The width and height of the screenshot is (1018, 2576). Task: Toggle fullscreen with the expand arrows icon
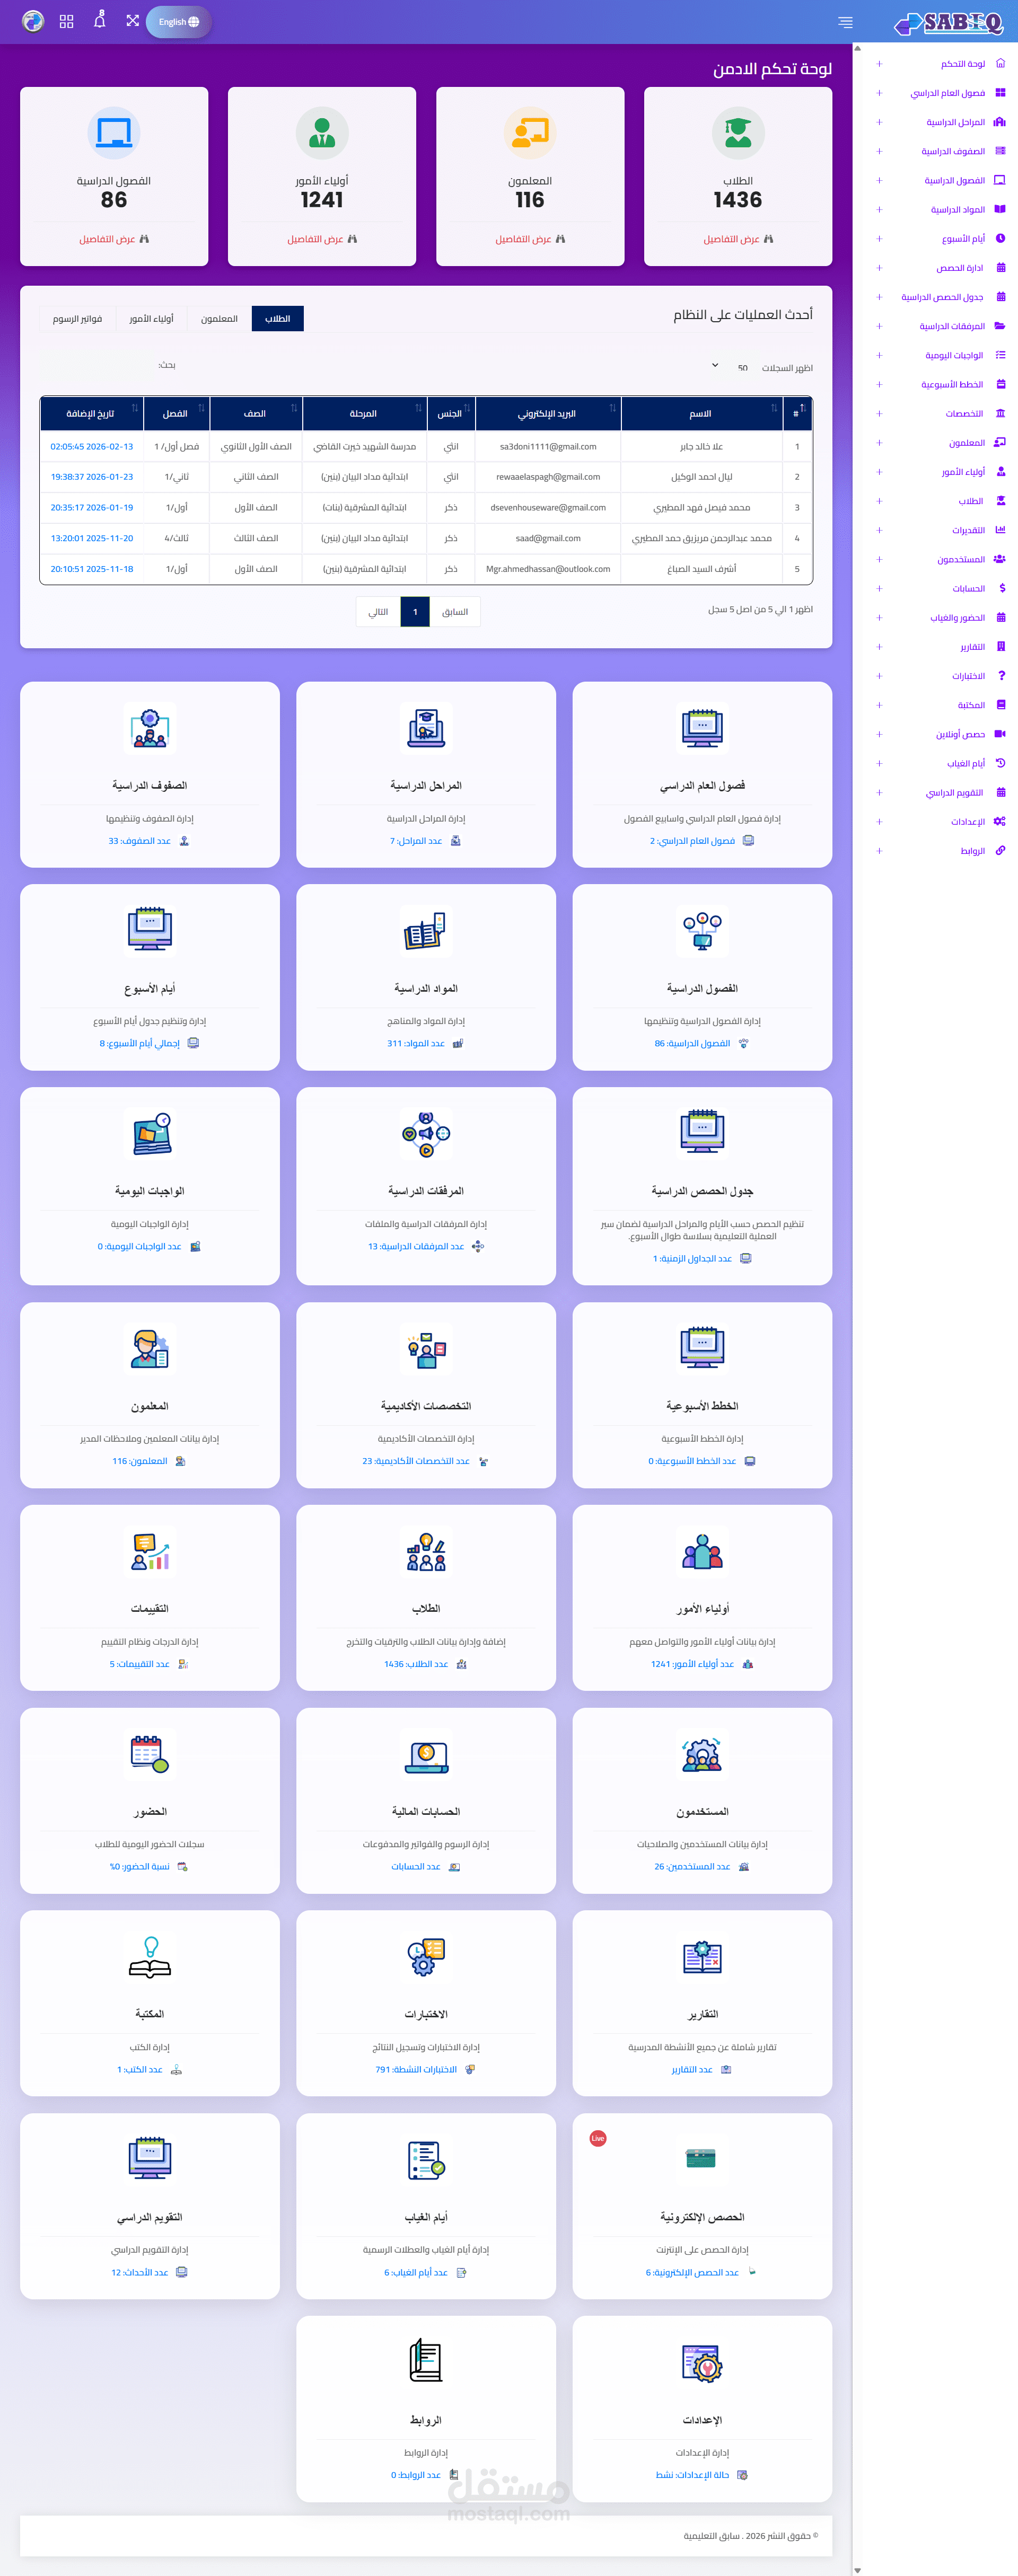132,21
